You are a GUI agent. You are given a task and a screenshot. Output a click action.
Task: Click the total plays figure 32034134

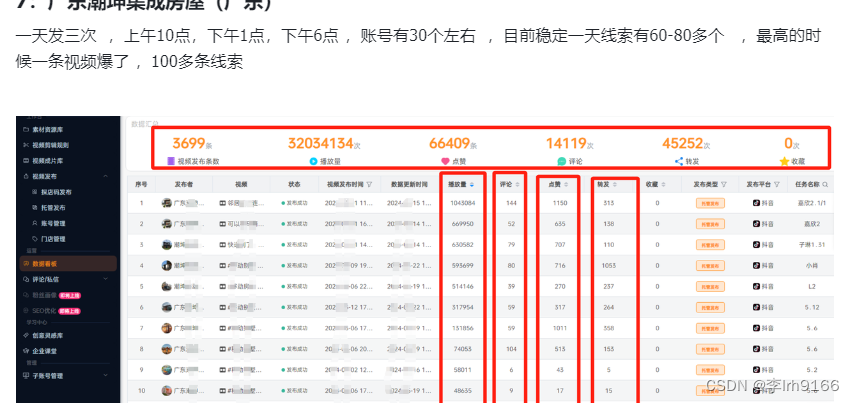(x=321, y=143)
